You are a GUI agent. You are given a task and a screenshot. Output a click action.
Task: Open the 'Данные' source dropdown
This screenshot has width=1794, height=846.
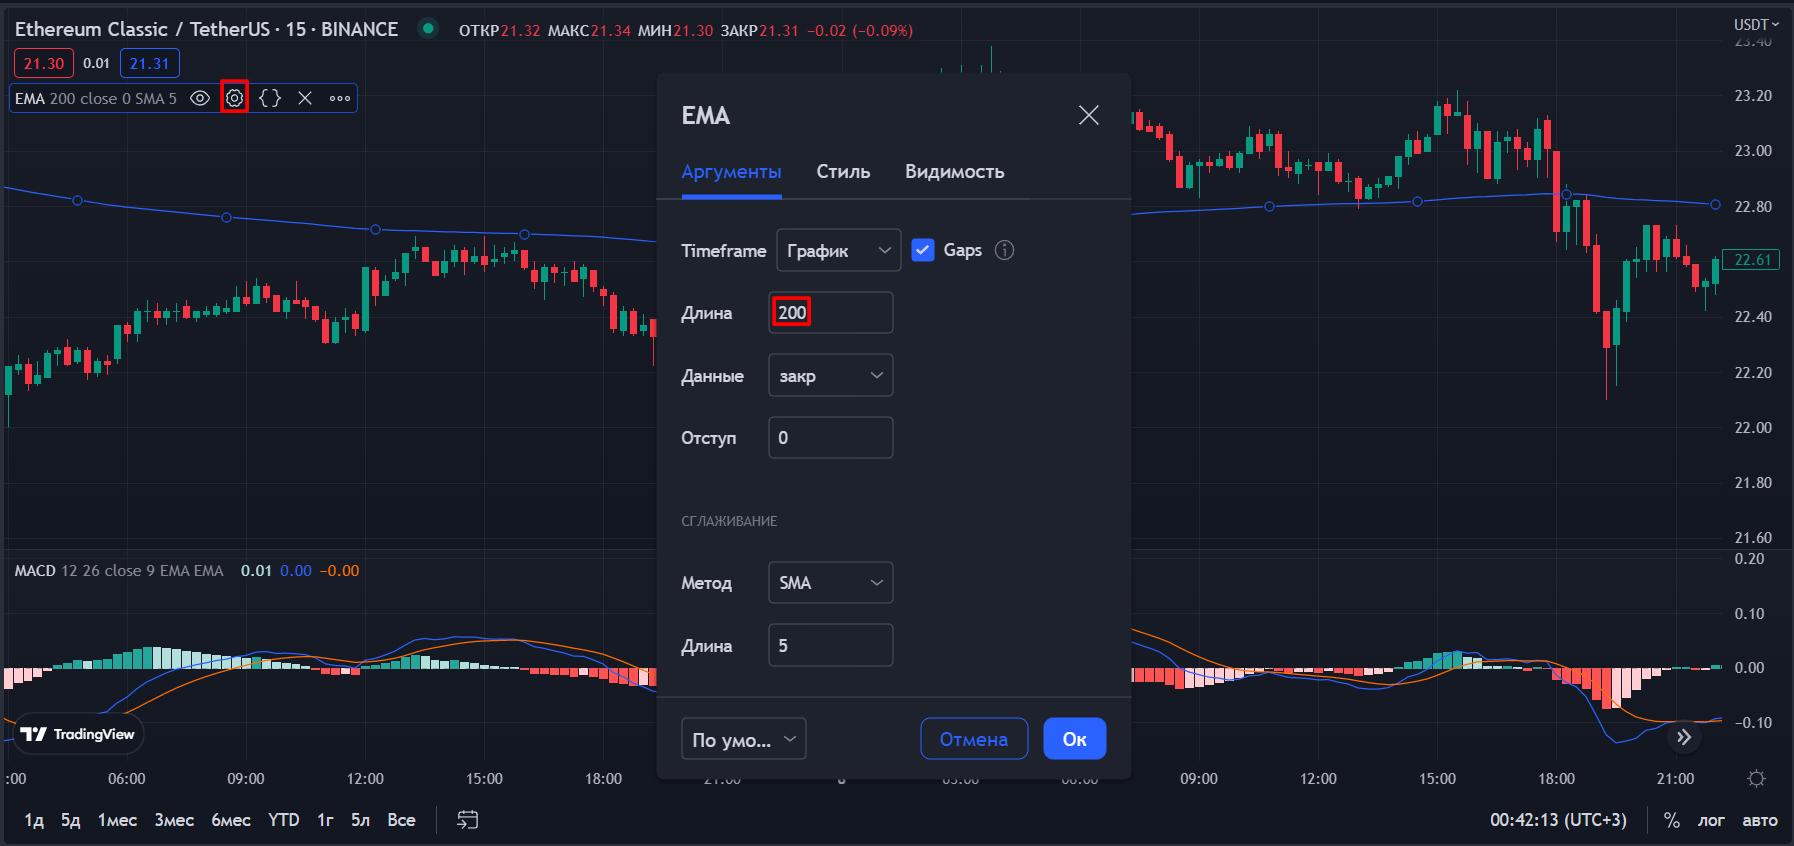coord(831,375)
